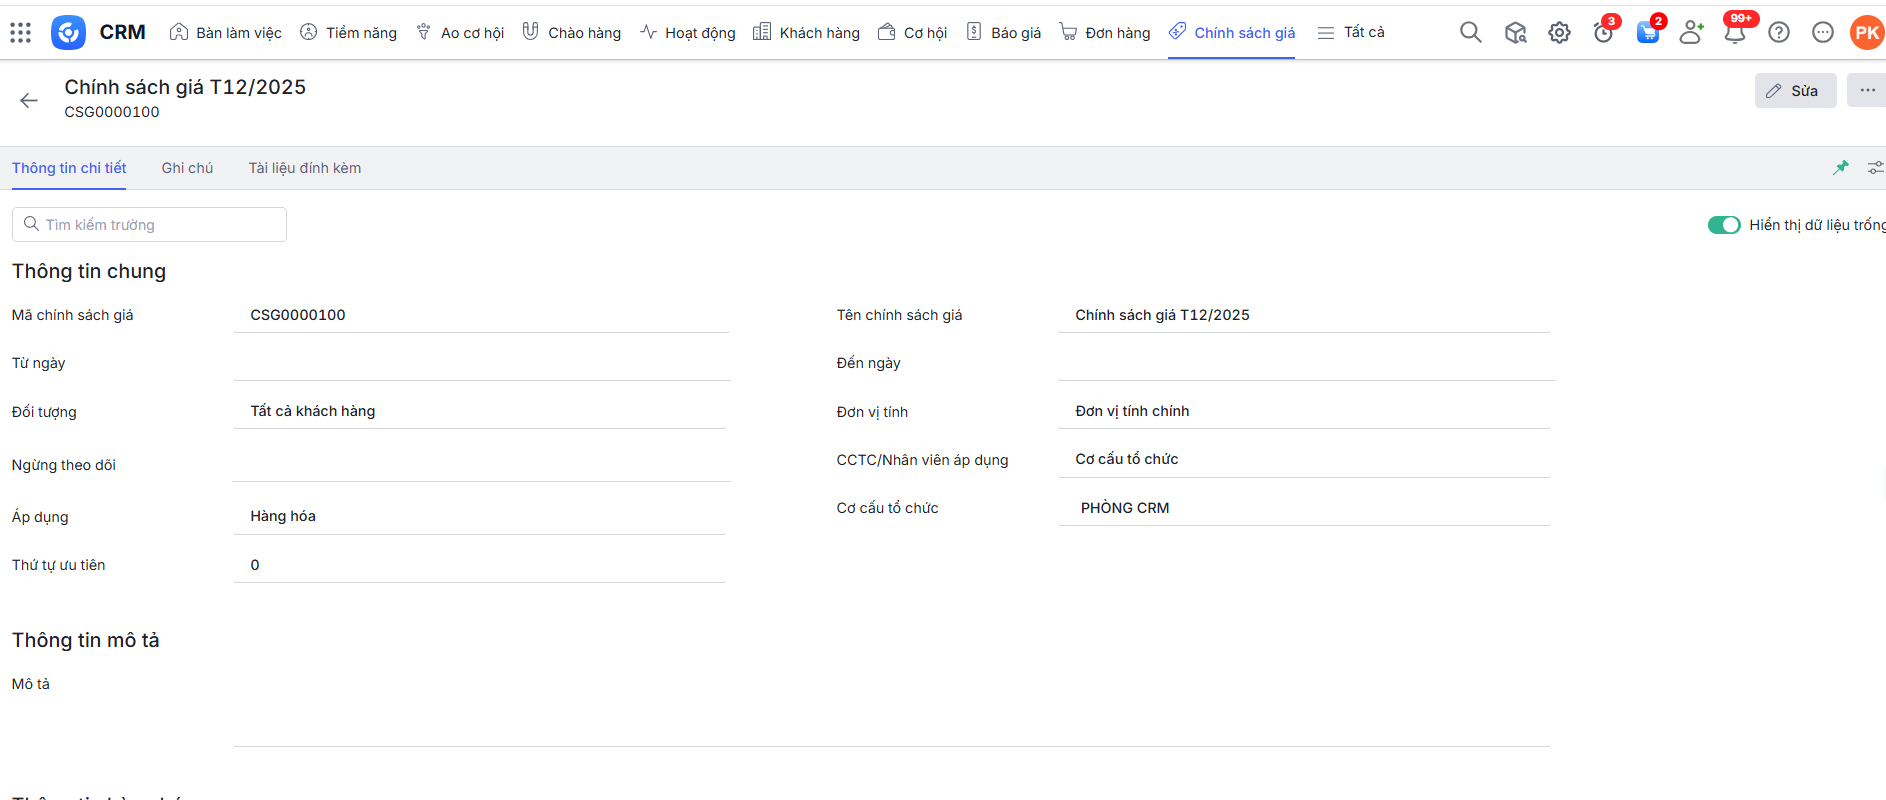Viewport: 1886px width, 800px height.
Task: Open the more actions ellipsis button
Action: [x=1866, y=90]
